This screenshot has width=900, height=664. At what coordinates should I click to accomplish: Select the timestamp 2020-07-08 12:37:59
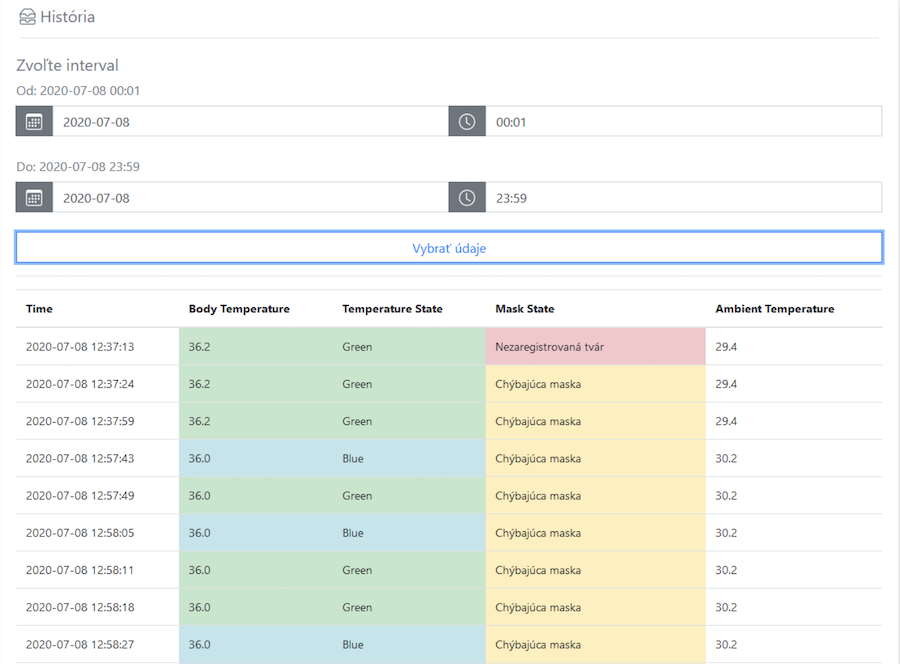(80, 421)
